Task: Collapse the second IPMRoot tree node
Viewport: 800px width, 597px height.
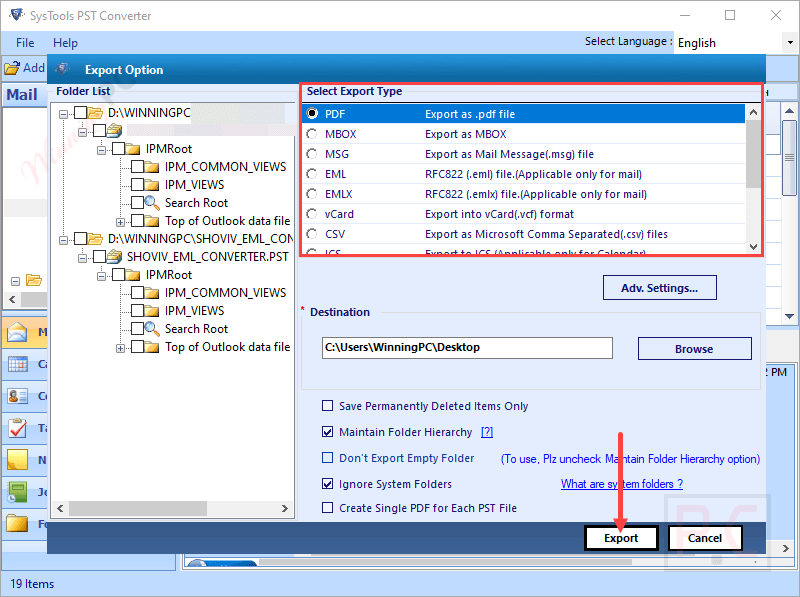Action: pyautogui.click(x=102, y=276)
